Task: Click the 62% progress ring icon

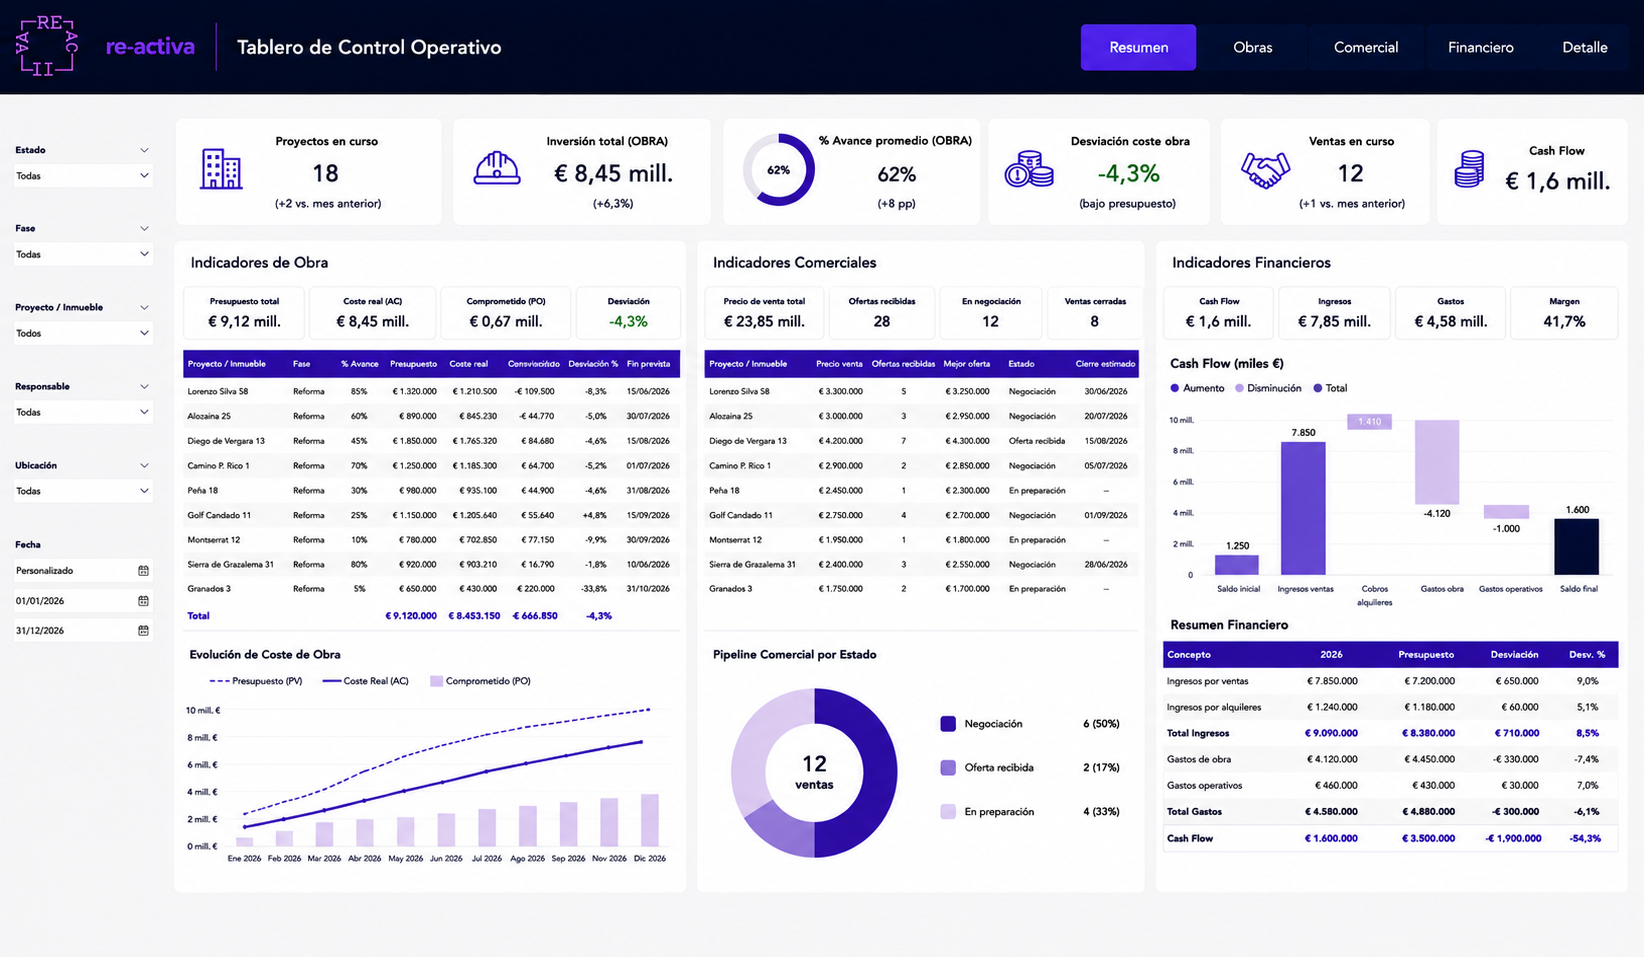Action: (779, 170)
